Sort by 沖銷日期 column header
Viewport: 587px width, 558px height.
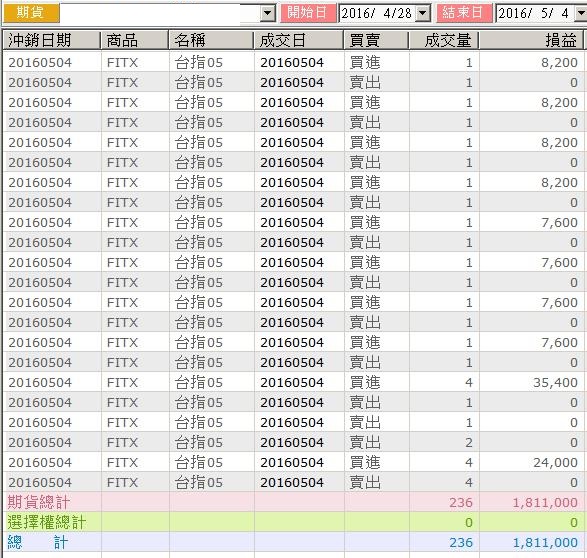(x=52, y=40)
